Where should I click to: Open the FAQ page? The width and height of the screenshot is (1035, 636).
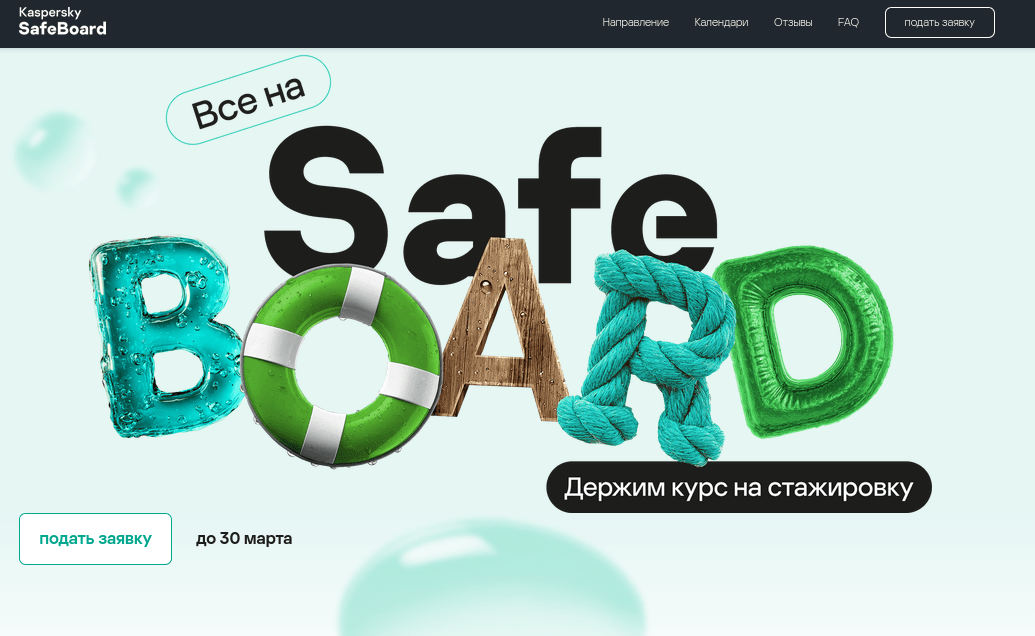tap(848, 22)
